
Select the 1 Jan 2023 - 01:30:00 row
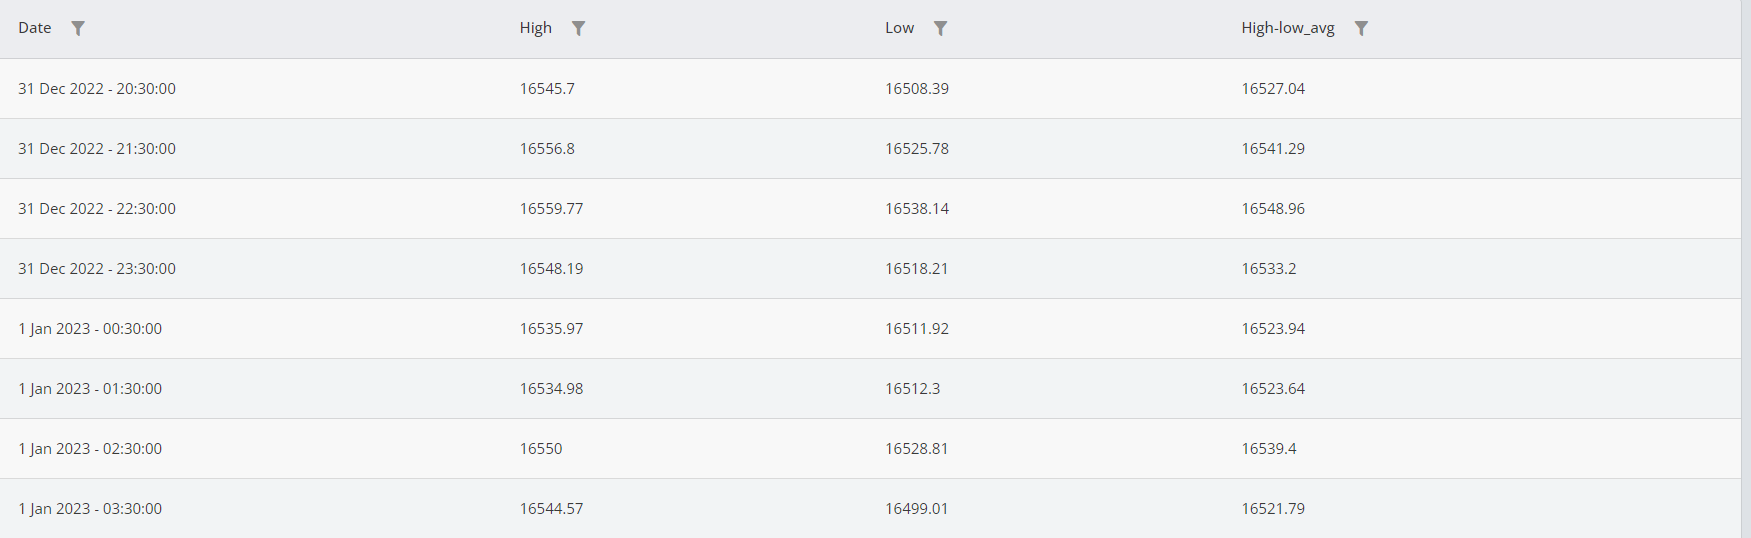870,388
